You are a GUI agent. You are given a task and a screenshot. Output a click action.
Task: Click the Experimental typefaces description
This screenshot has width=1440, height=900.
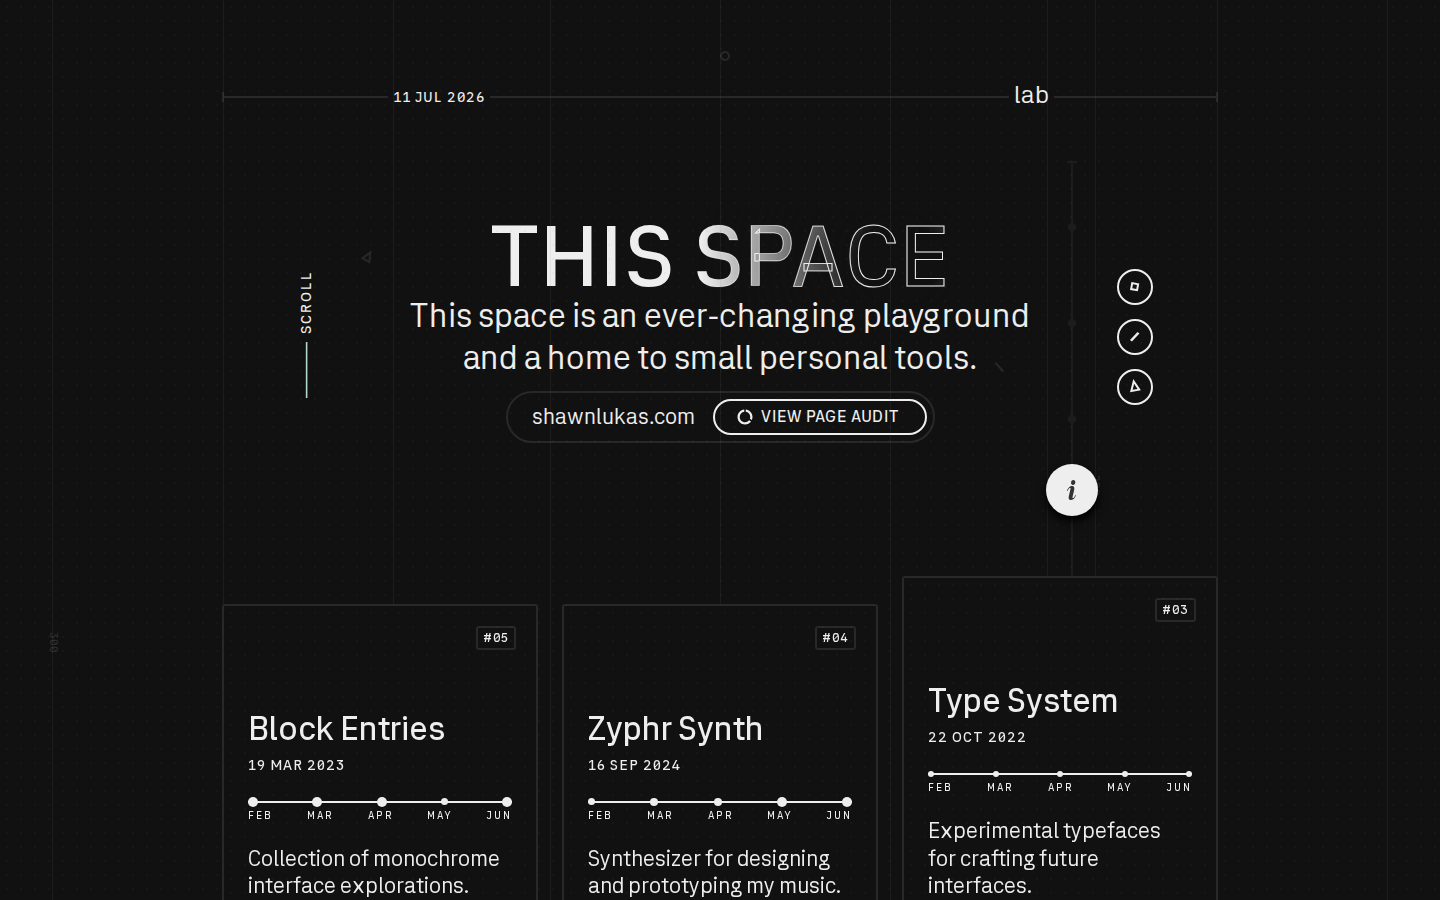click(1044, 858)
